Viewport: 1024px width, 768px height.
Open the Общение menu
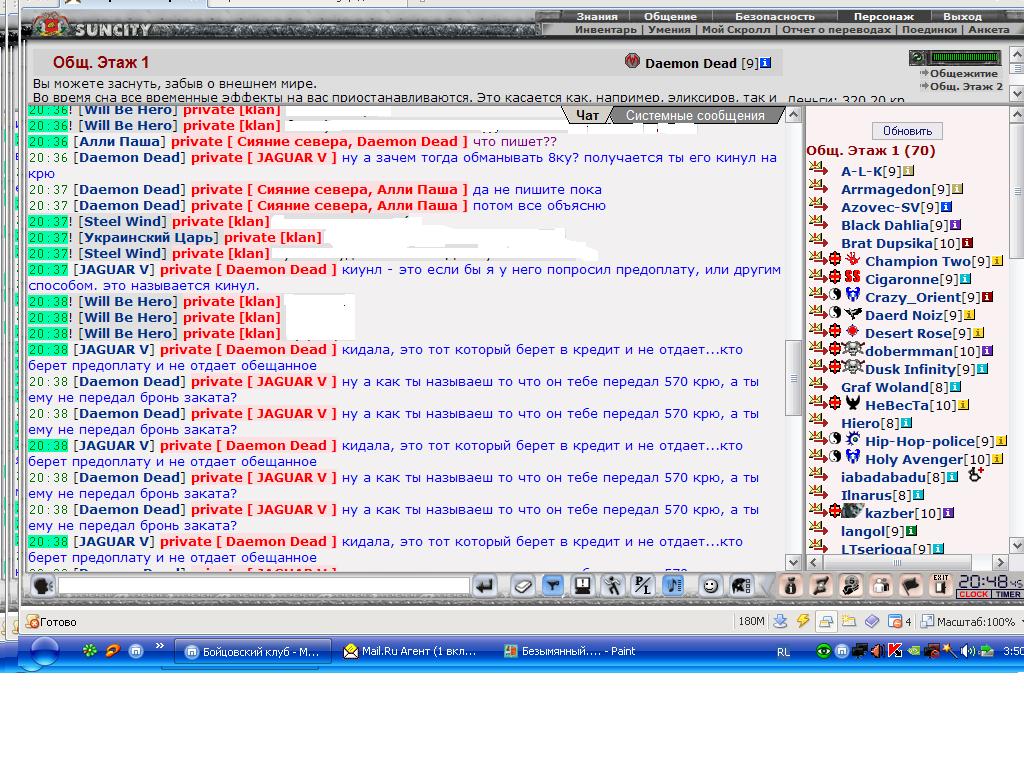click(x=670, y=16)
